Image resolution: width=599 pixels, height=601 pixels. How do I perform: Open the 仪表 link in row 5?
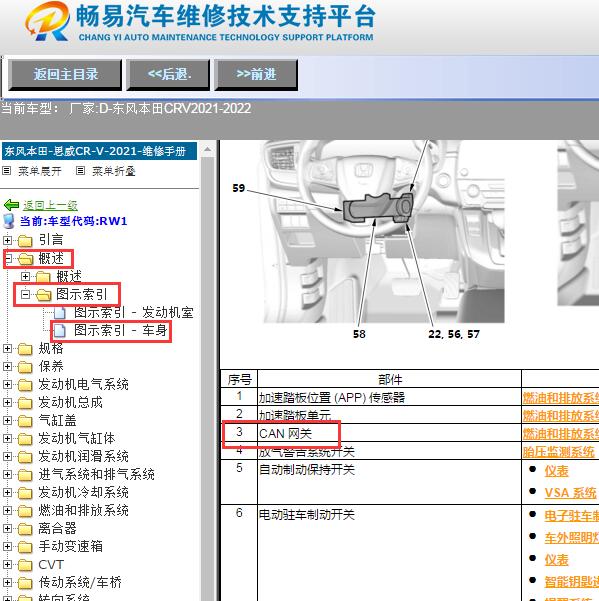click(x=556, y=471)
